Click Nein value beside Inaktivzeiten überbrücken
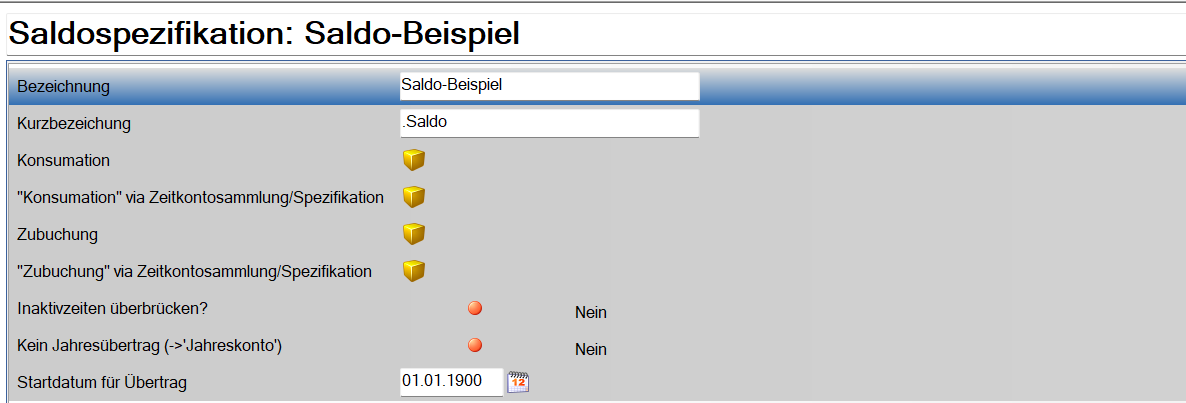The height and width of the screenshot is (403, 1186). [x=591, y=312]
